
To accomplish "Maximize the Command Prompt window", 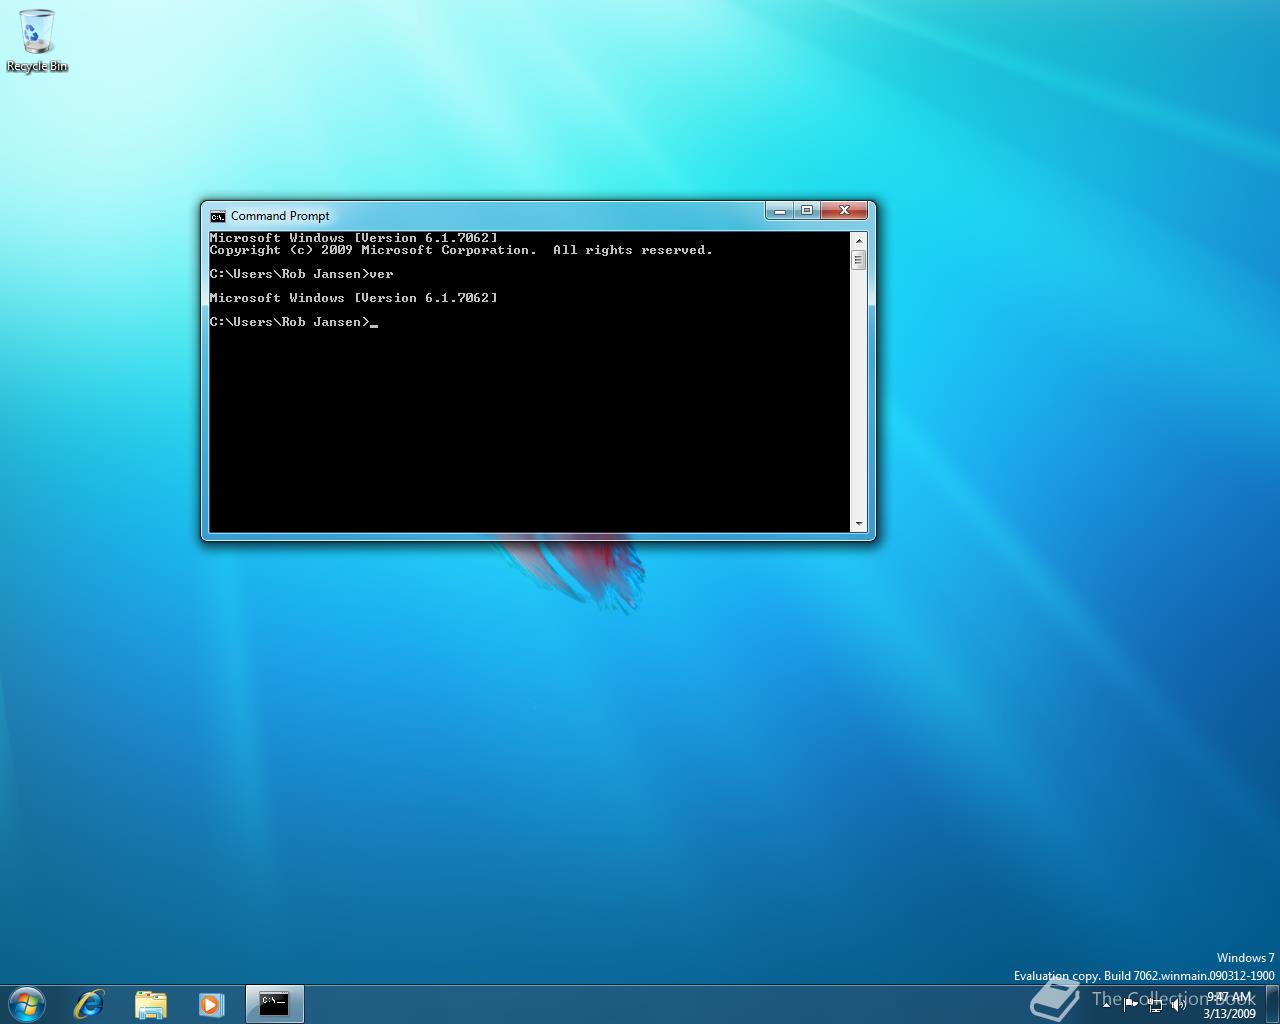I will pyautogui.click(x=806, y=211).
